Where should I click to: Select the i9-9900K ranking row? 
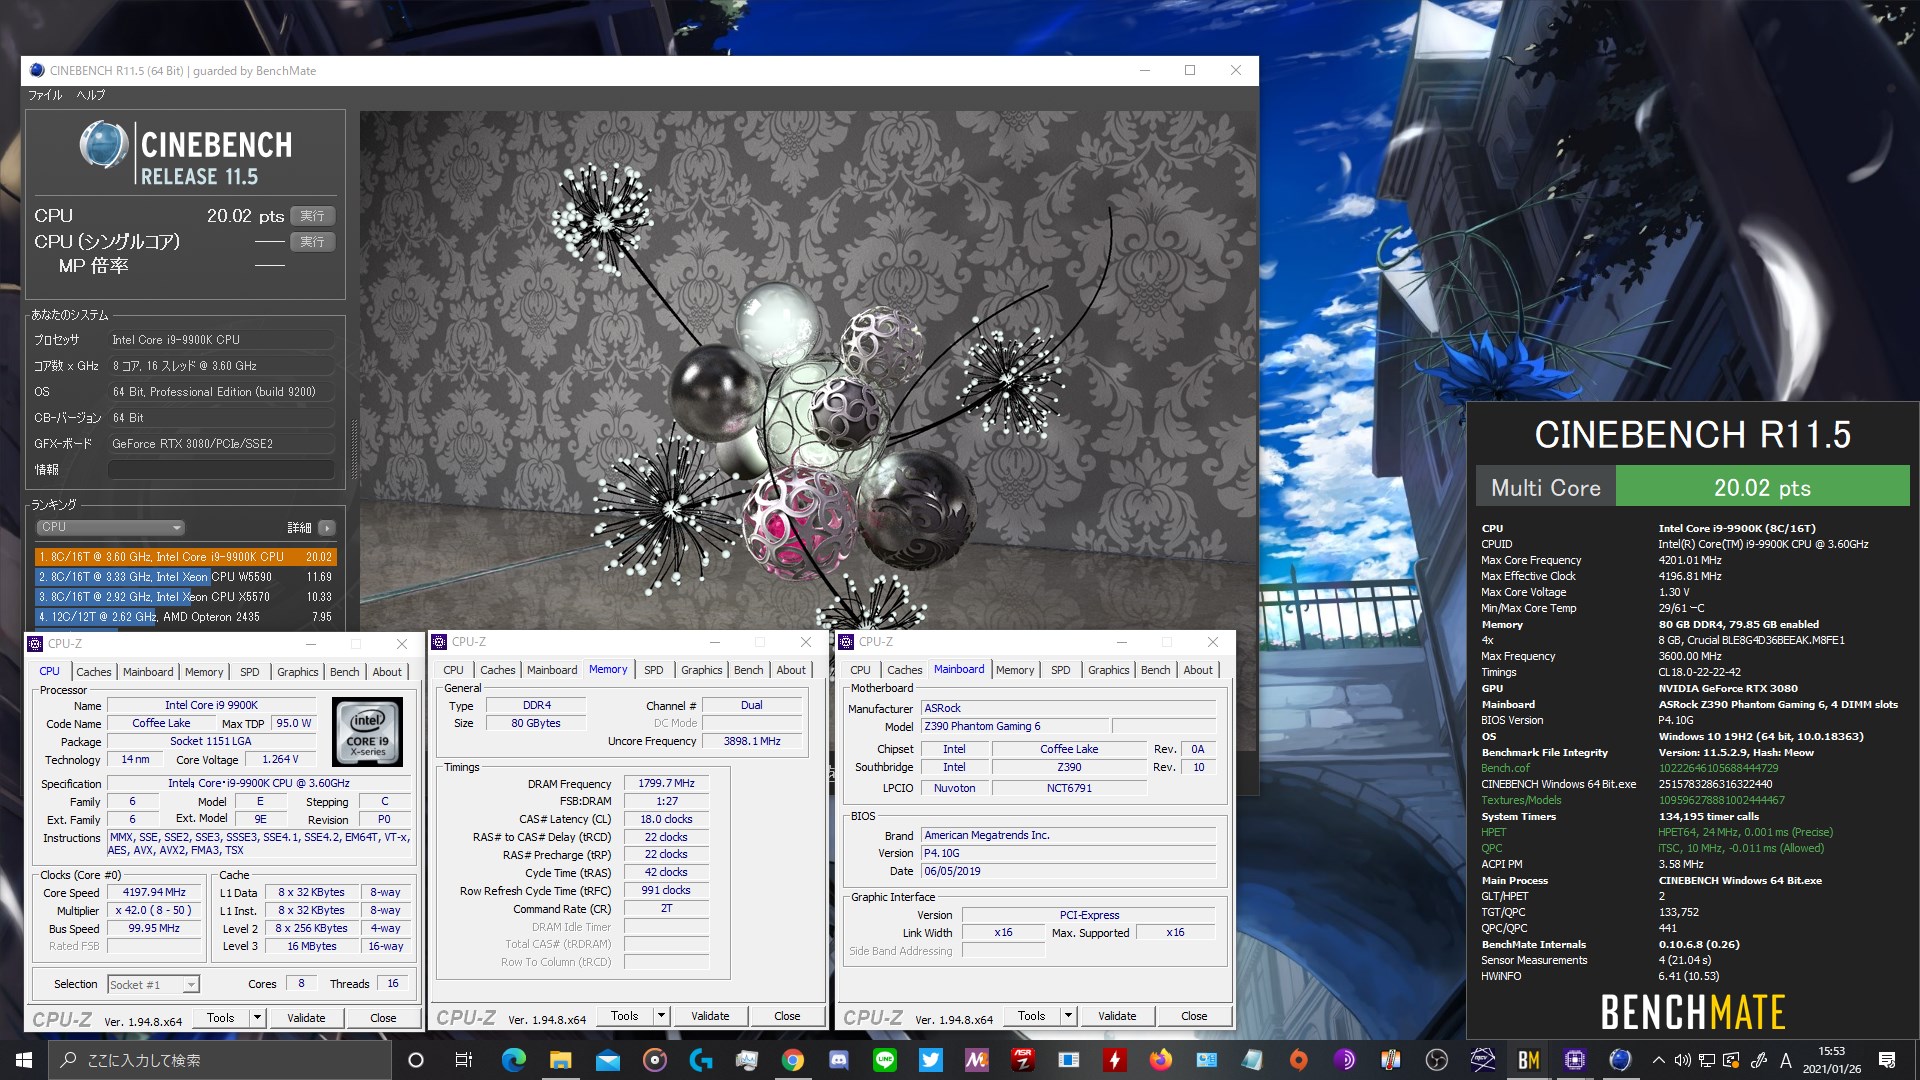pyautogui.click(x=185, y=557)
